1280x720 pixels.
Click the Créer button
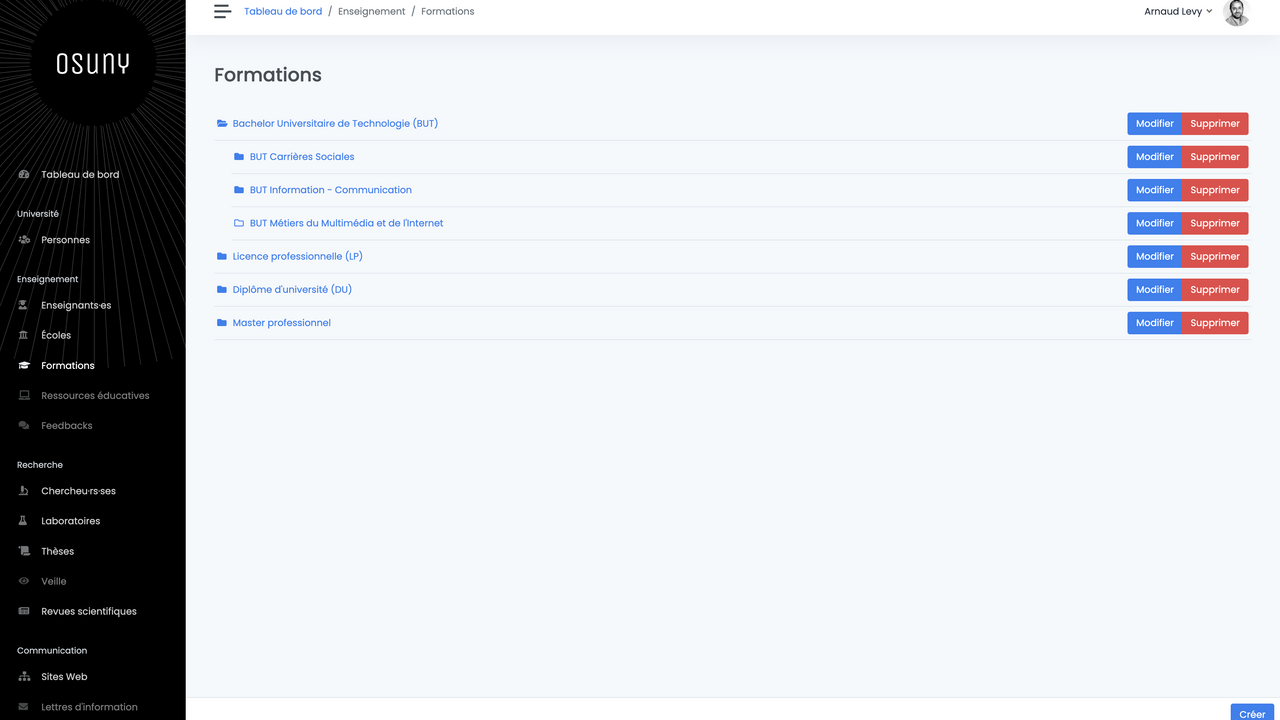click(1252, 713)
